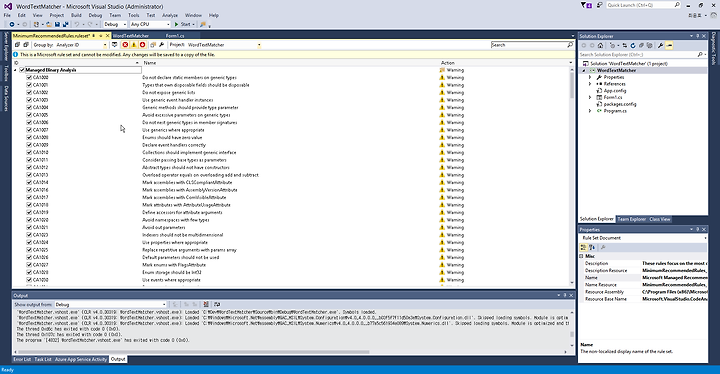The image size is (720, 374).
Task: Open the Azure App Service Activity tab
Action: click(x=81, y=359)
